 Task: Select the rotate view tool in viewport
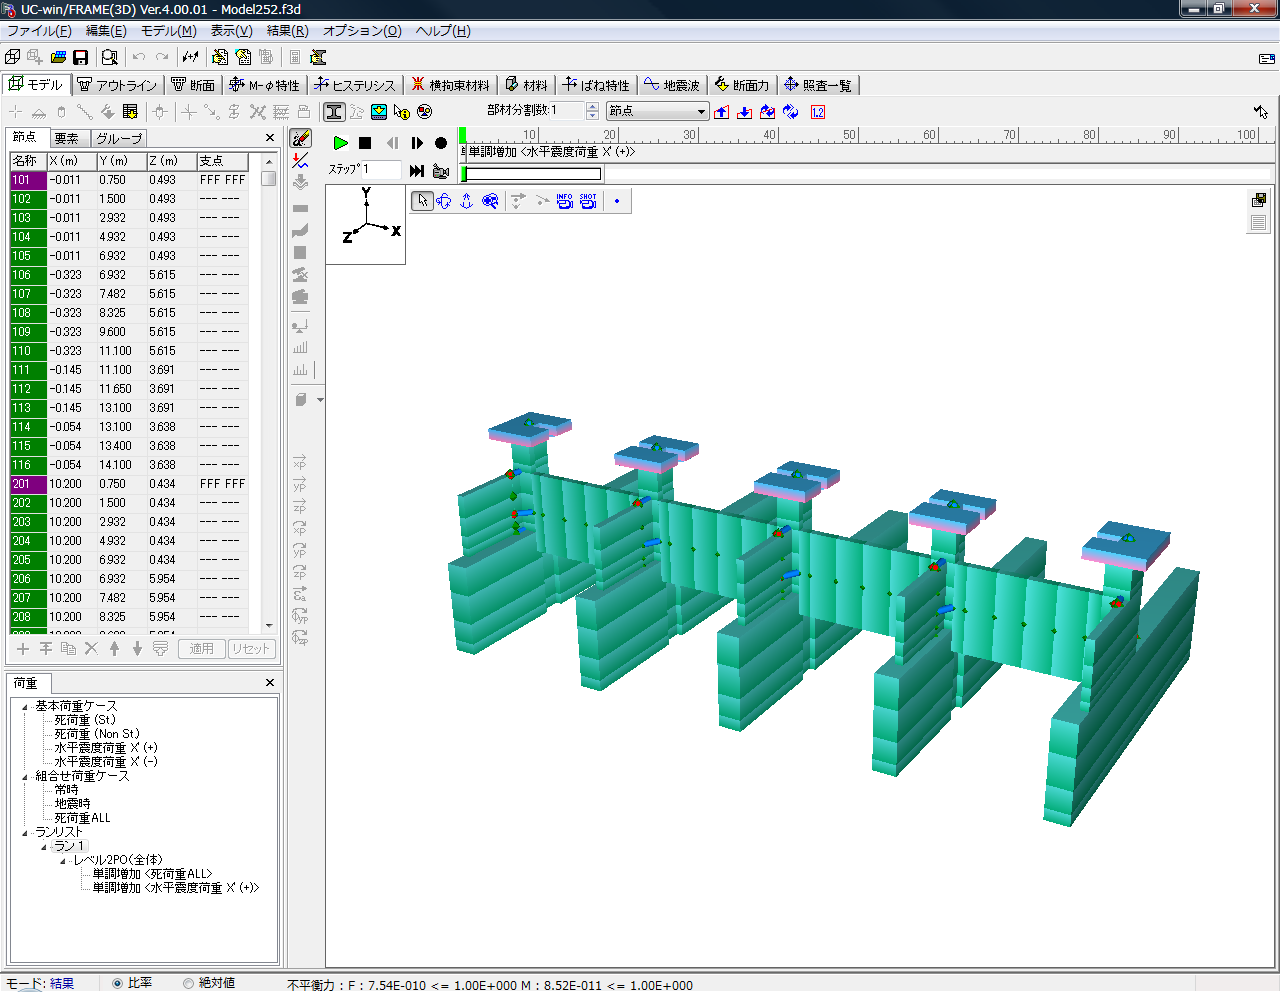click(444, 201)
